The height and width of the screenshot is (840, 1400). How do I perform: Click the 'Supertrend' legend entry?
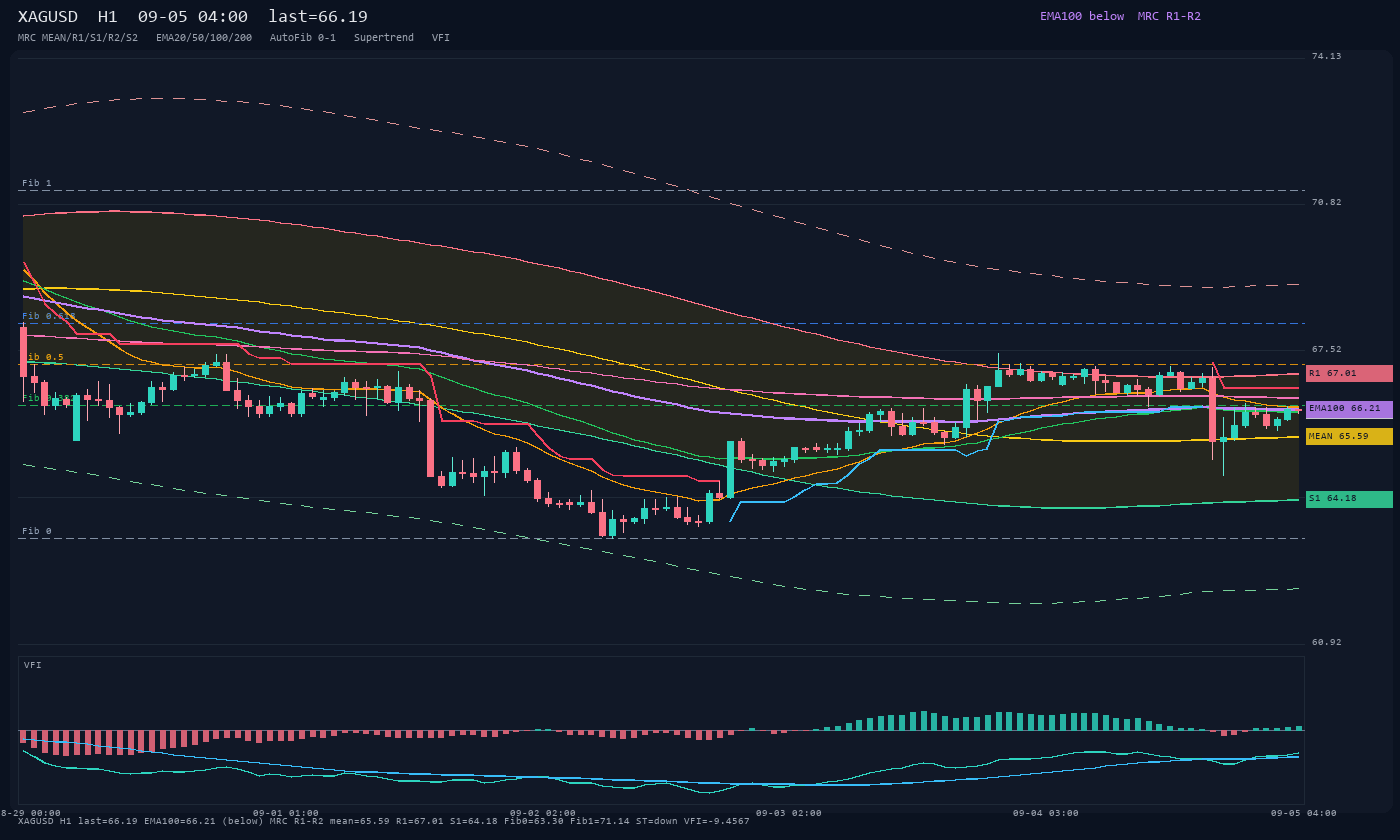[x=384, y=38]
